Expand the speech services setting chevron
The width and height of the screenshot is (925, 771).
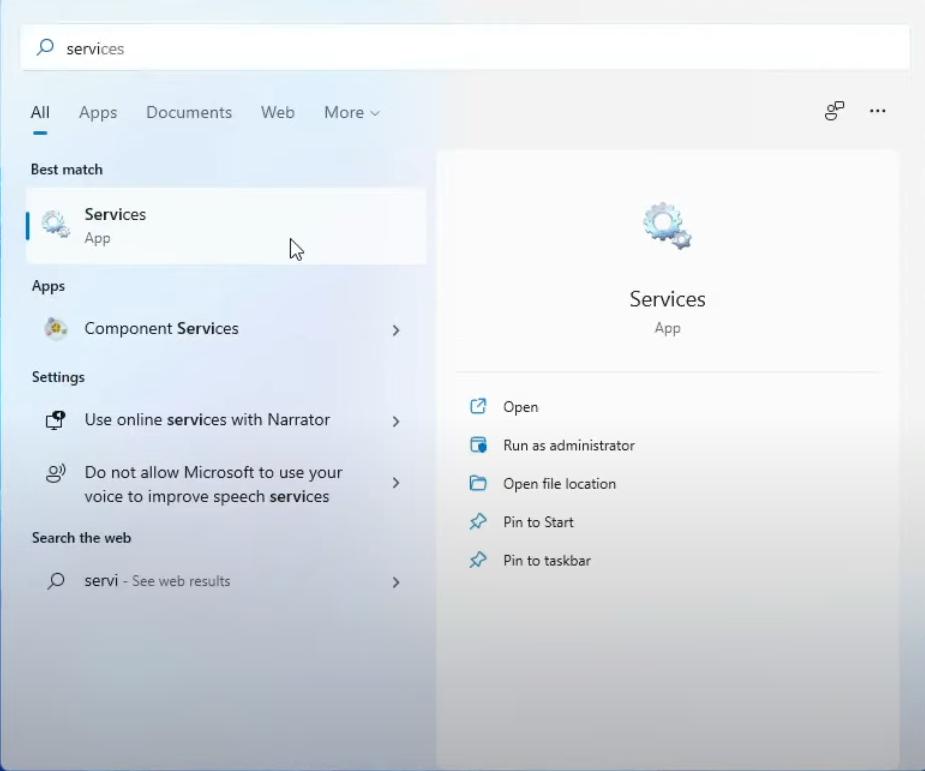pos(396,483)
